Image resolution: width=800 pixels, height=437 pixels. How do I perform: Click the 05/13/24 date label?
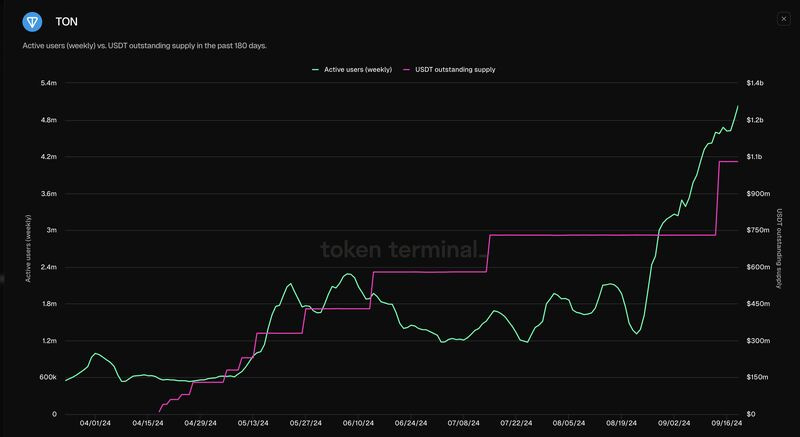254,424
